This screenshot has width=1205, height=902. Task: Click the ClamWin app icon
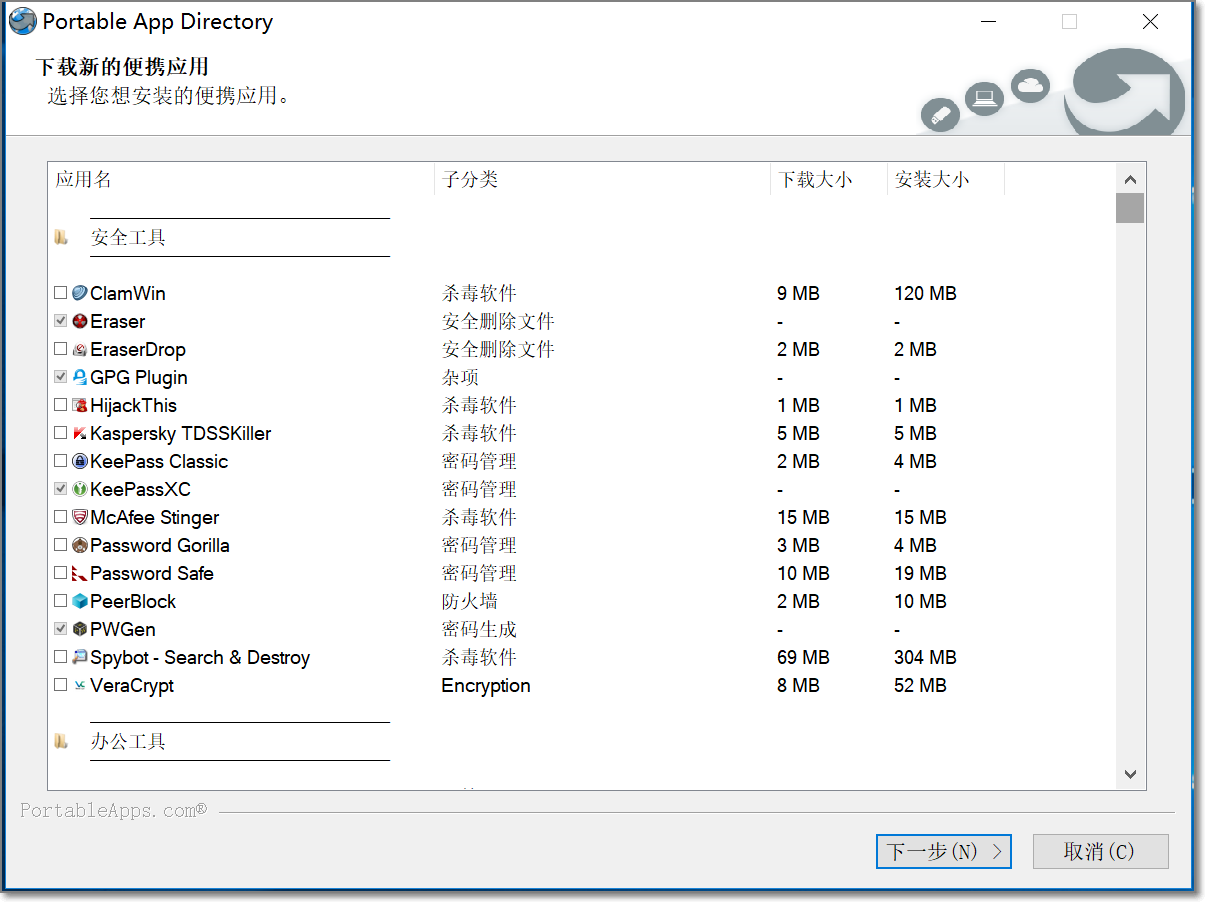tap(80, 293)
